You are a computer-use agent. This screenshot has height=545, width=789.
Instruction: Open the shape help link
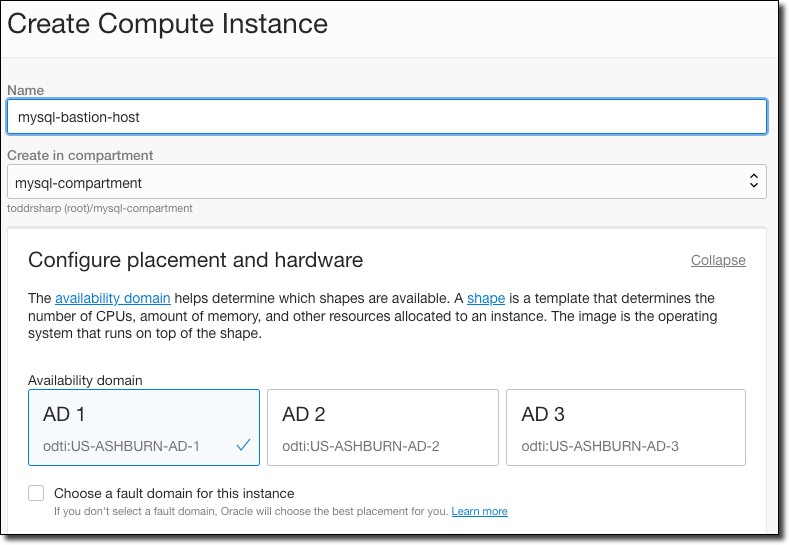pos(485,298)
